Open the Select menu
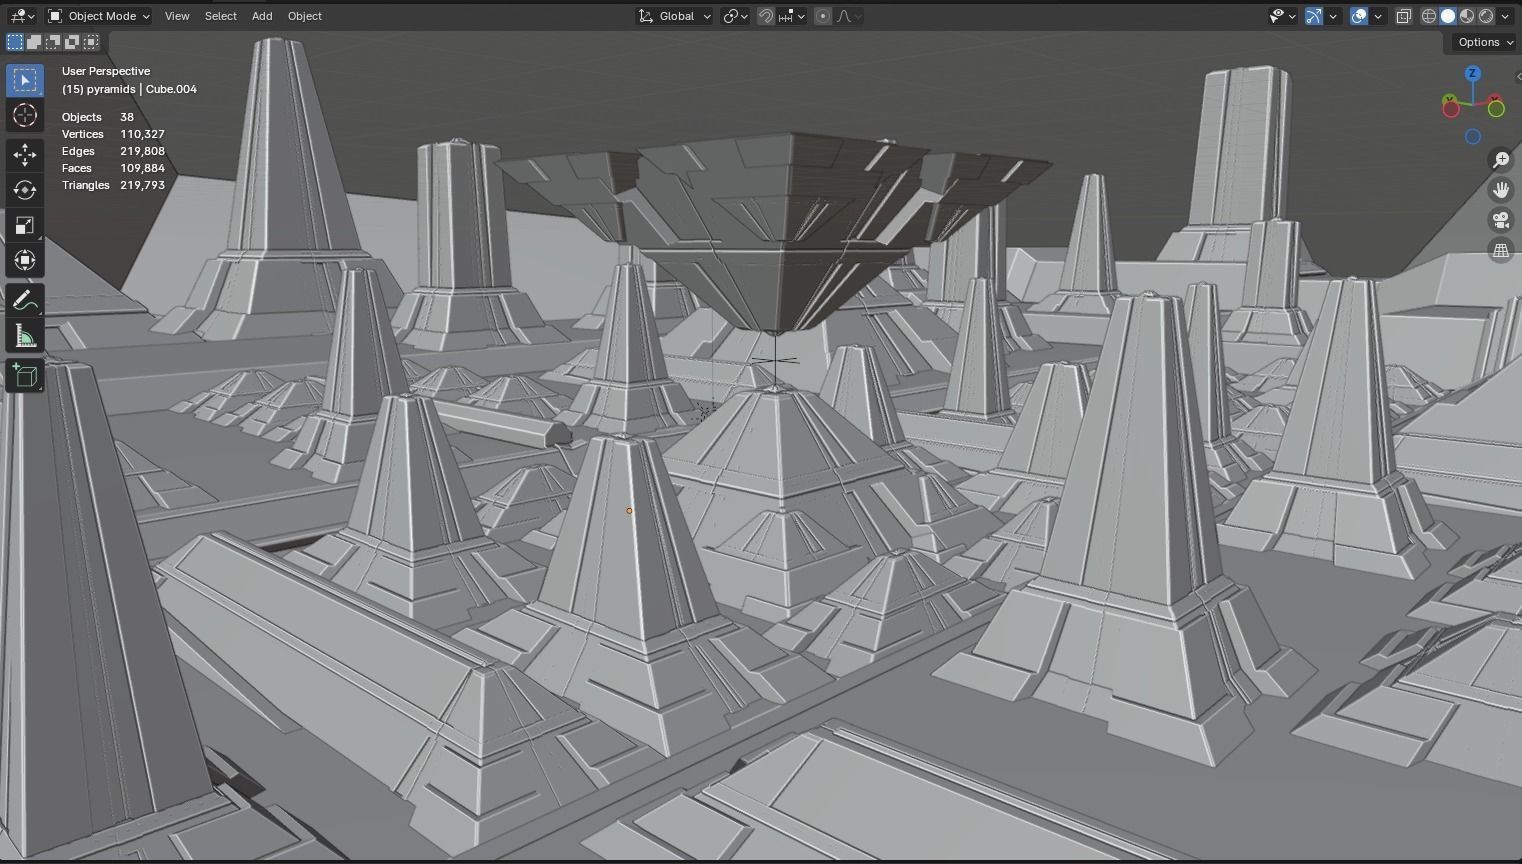Viewport: 1522px width, 864px height. [x=220, y=16]
